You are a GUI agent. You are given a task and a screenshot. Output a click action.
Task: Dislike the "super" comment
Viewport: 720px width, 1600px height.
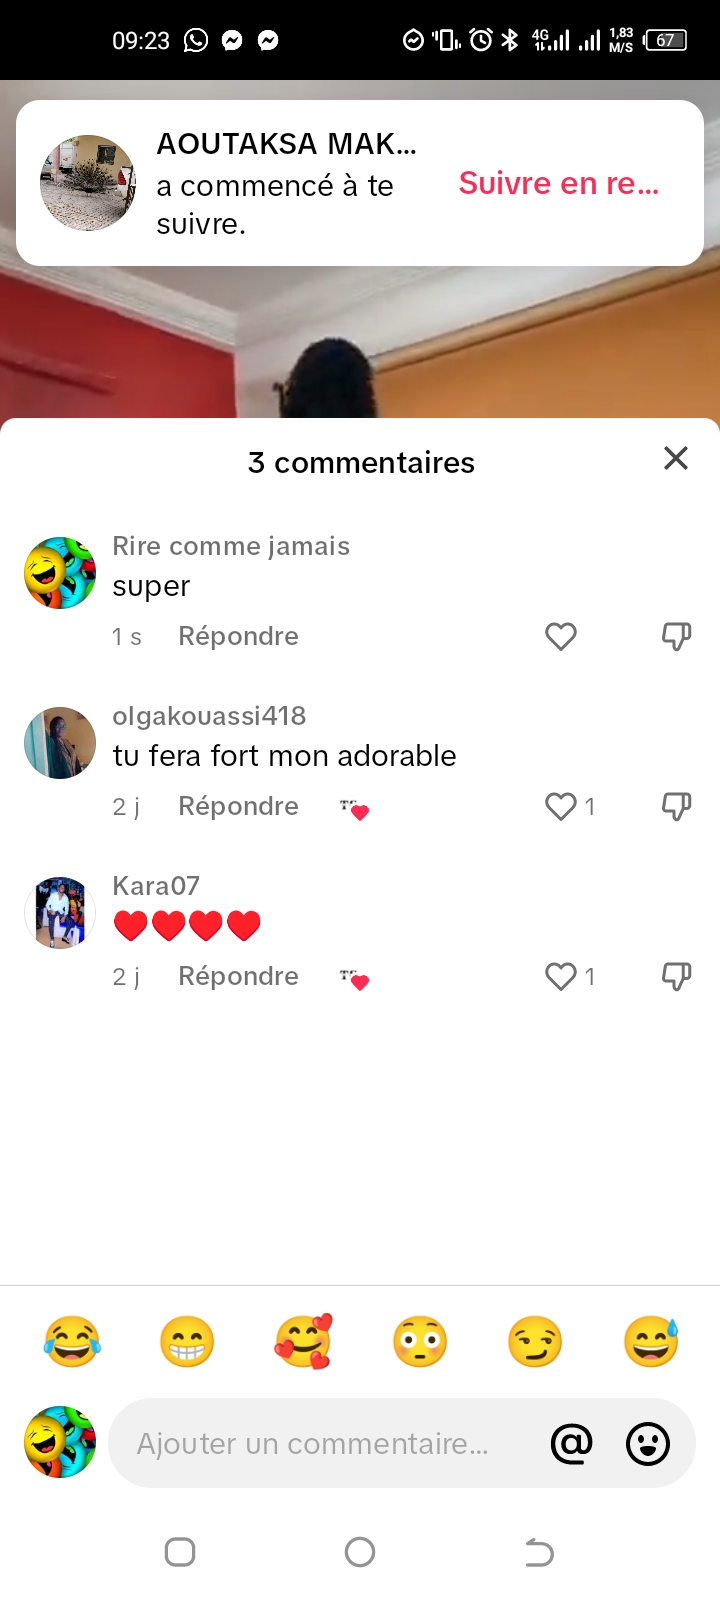point(677,637)
